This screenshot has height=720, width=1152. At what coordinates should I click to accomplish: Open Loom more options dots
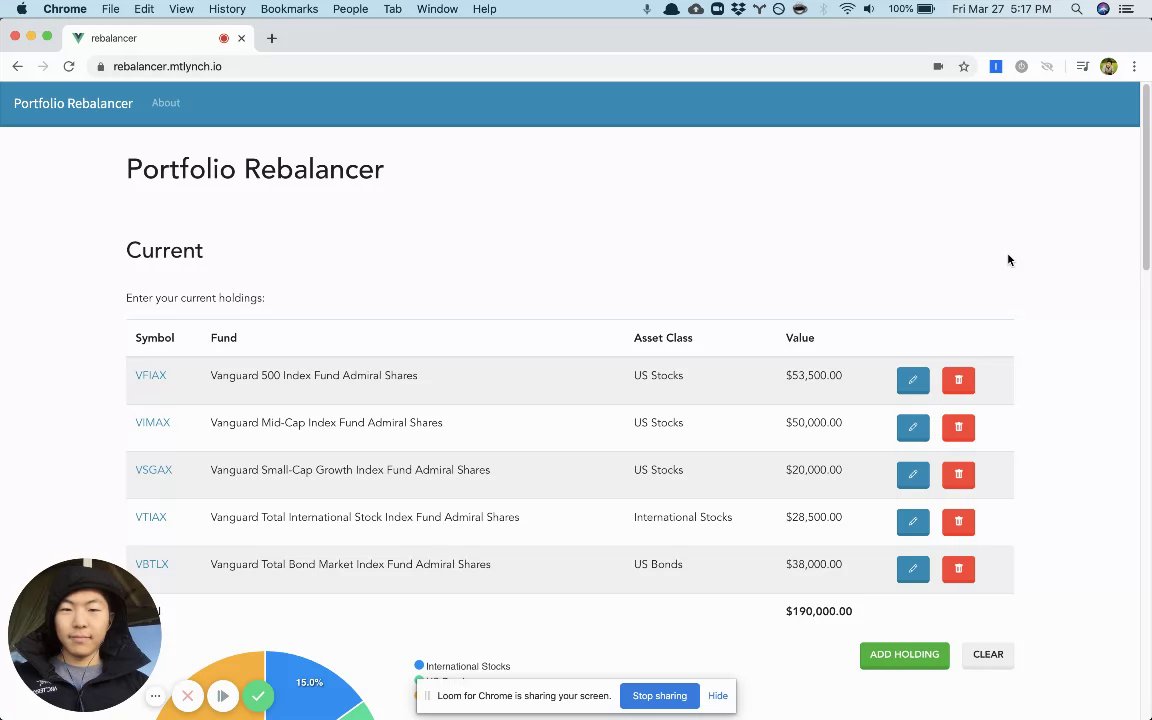tap(155, 696)
